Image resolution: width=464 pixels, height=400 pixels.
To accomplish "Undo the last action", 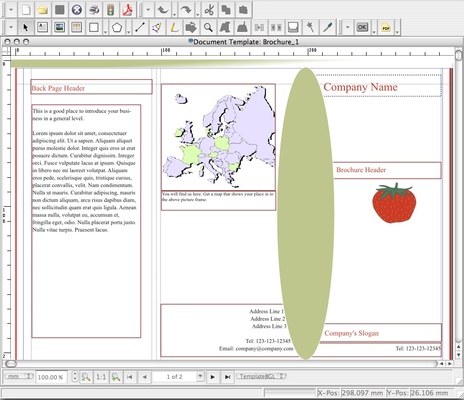I will pos(163,10).
